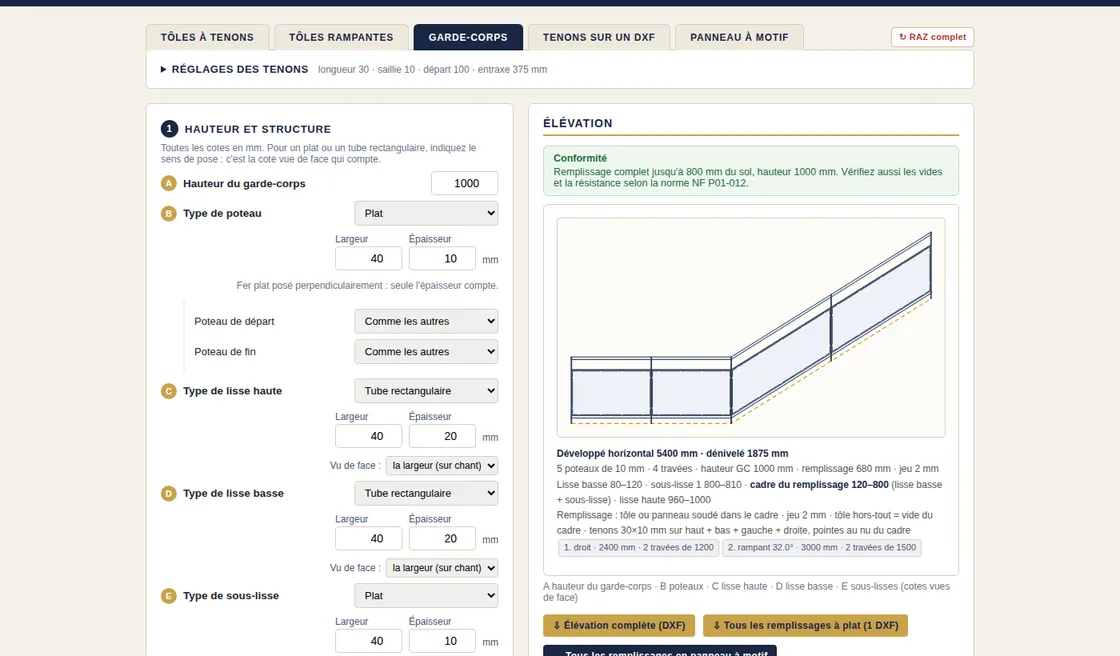The height and width of the screenshot is (656, 1120).
Task: Click the lisse haute Épaisseur input field
Action: pyautogui.click(x=442, y=436)
